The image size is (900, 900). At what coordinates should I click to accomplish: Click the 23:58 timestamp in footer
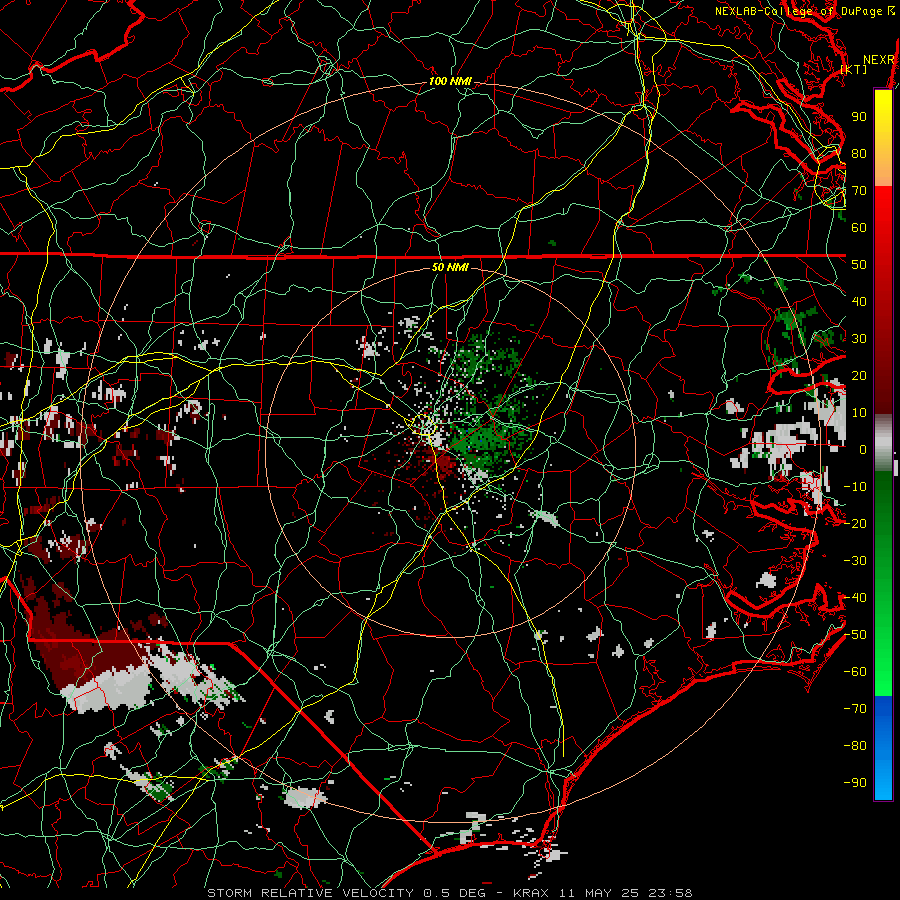(670, 893)
